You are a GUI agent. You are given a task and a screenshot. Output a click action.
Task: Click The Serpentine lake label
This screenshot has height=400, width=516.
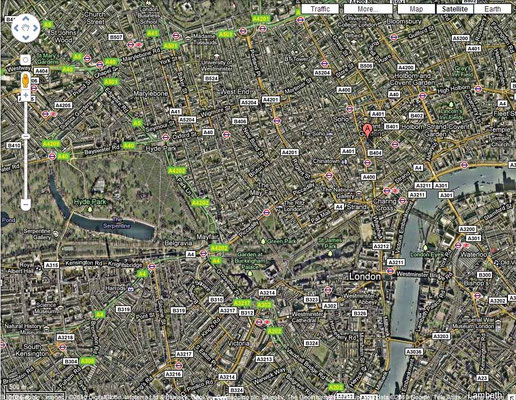tap(117, 223)
